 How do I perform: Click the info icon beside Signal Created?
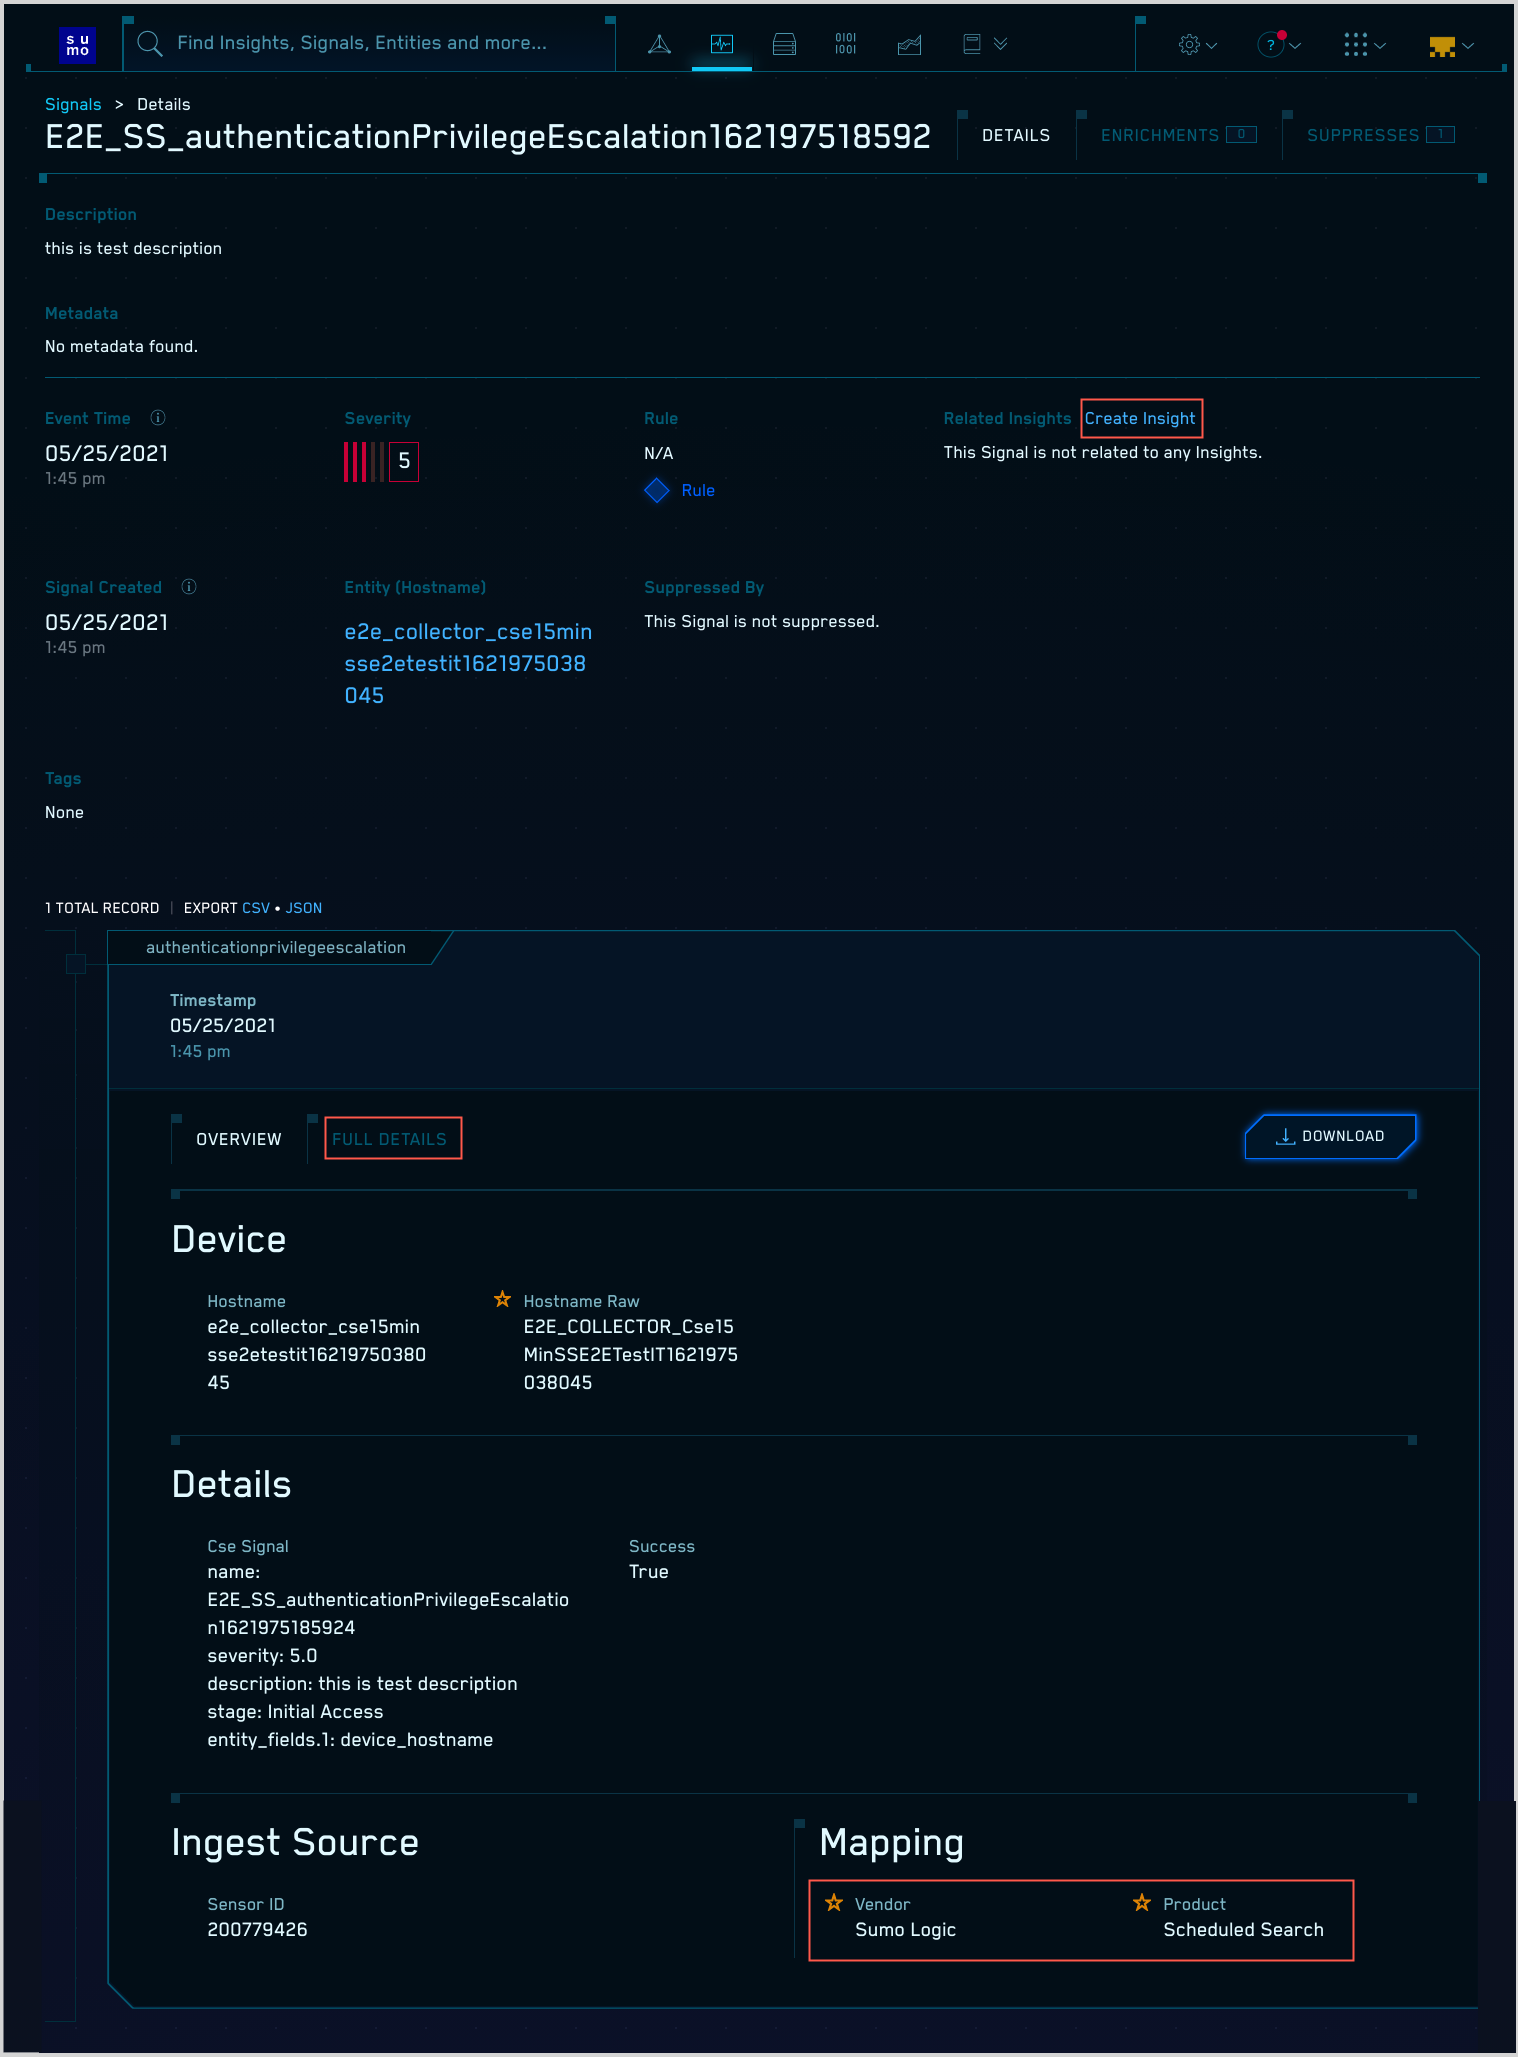pos(189,587)
